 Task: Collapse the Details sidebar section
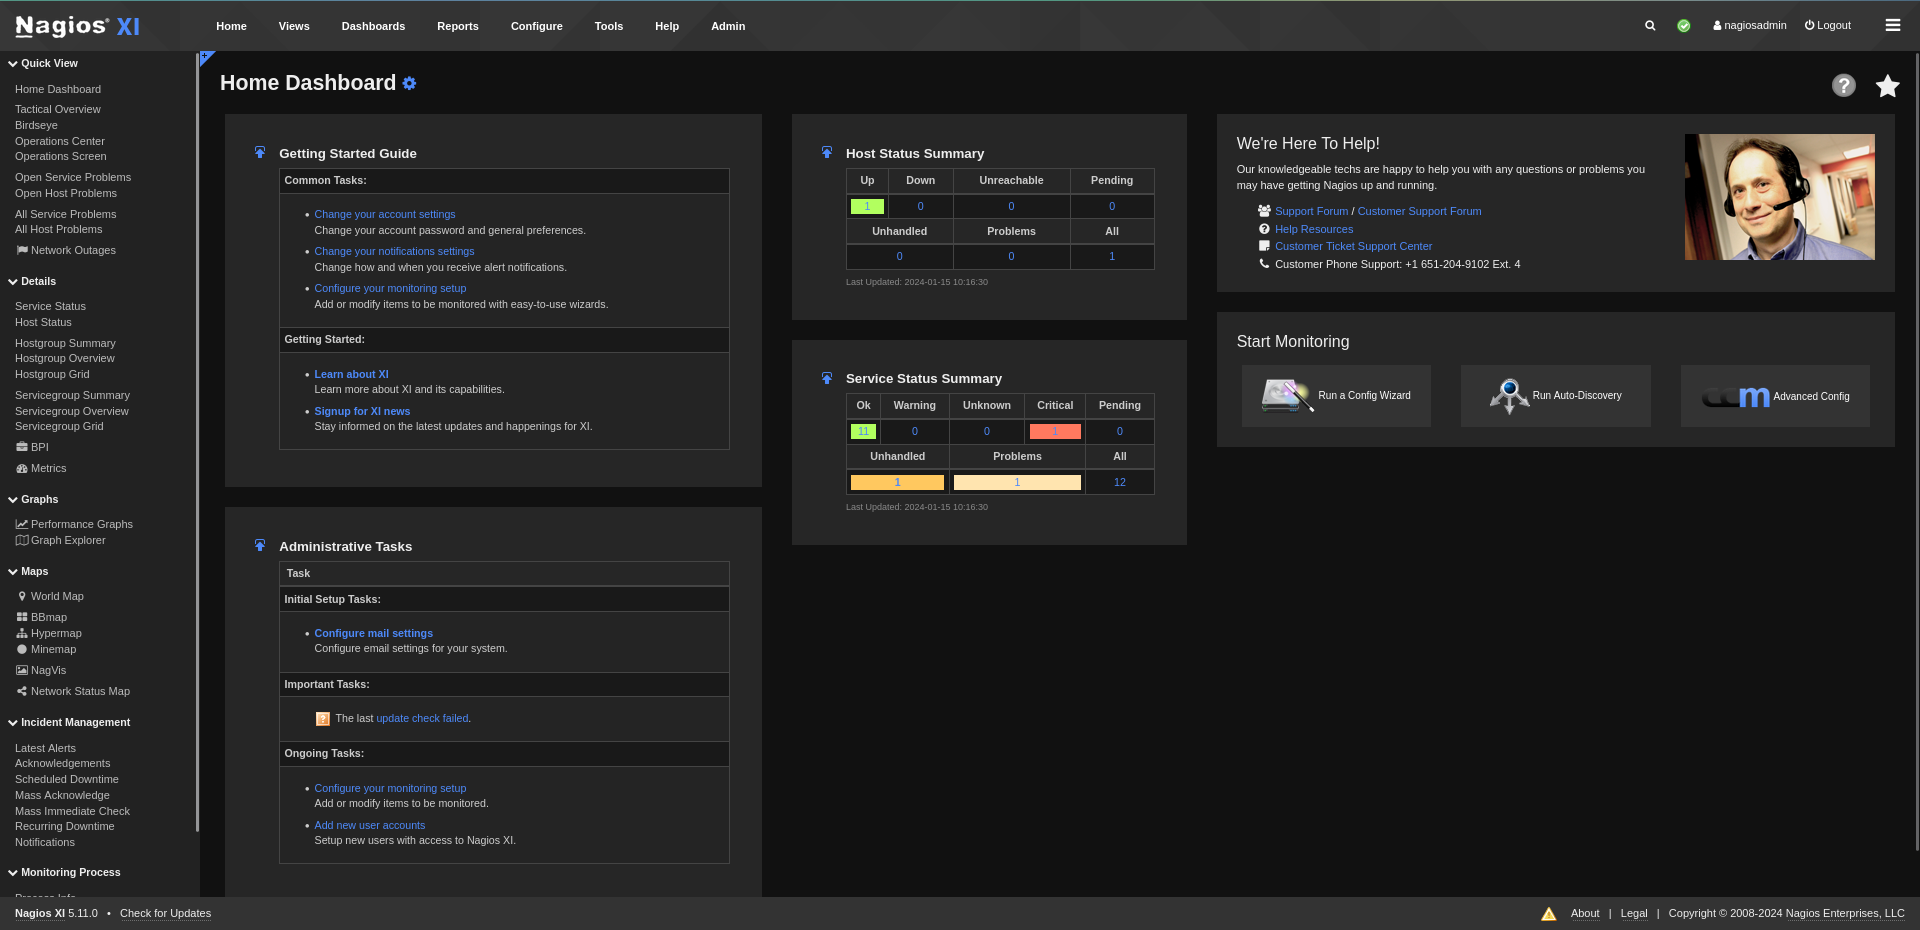[x=32, y=282]
